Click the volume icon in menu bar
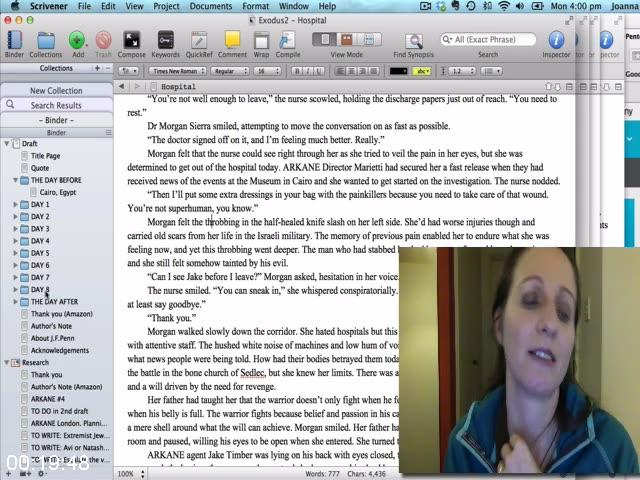Viewport: 640px width, 480px height. click(x=520, y=6)
